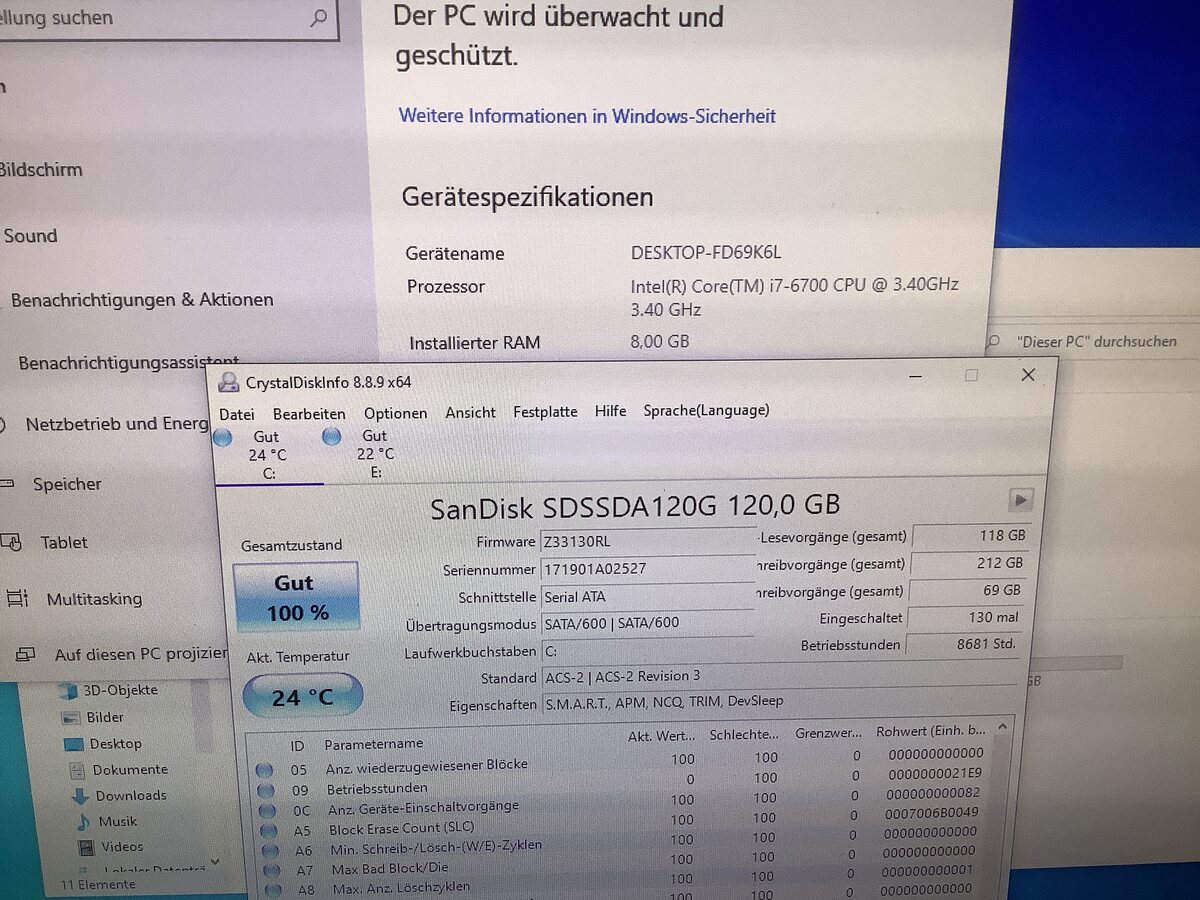Click status orb of attribute 05 row
Screen dimensions: 1200x900
point(264,770)
